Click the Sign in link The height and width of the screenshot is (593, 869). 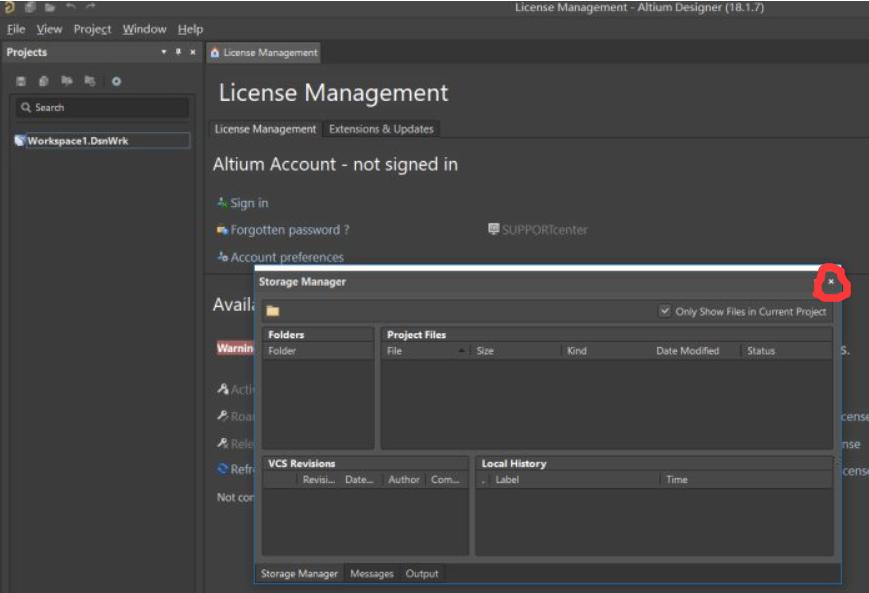249,203
